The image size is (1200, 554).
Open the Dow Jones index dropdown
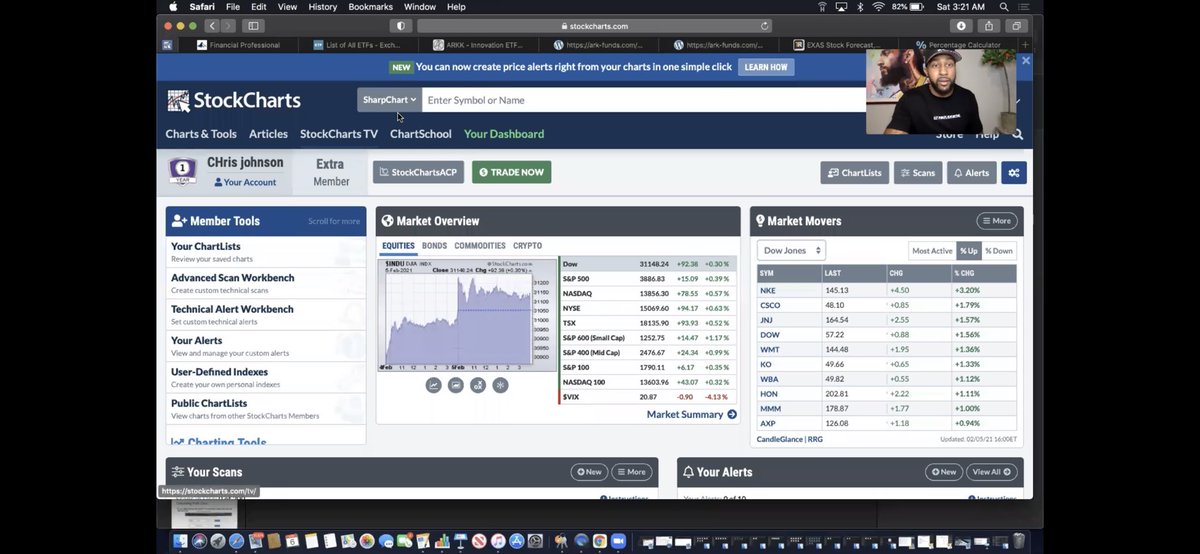(x=791, y=251)
